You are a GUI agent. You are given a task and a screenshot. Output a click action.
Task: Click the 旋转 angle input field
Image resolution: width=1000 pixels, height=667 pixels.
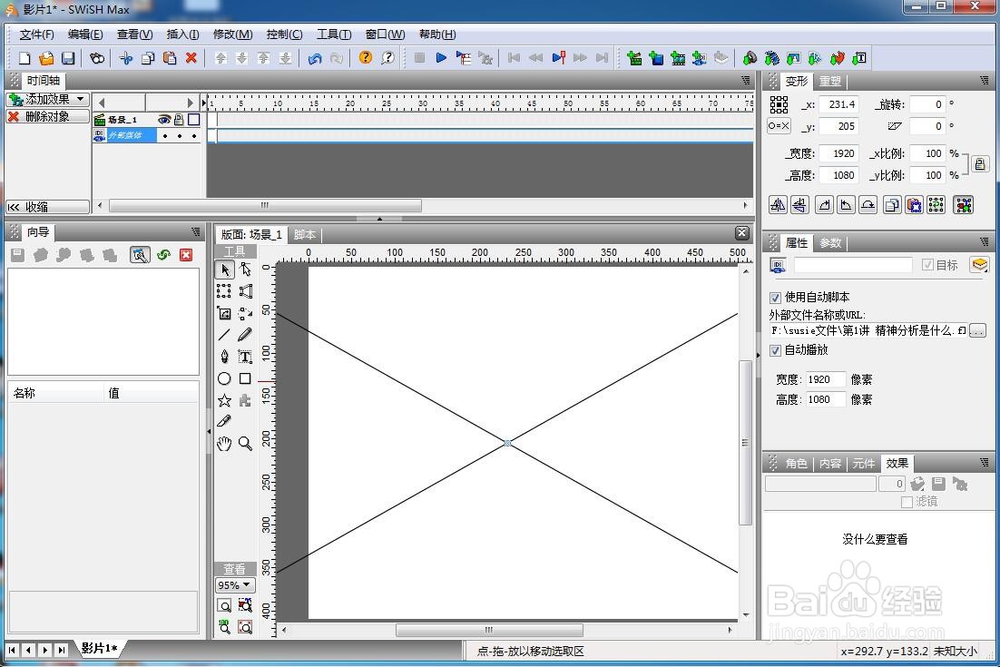928,105
